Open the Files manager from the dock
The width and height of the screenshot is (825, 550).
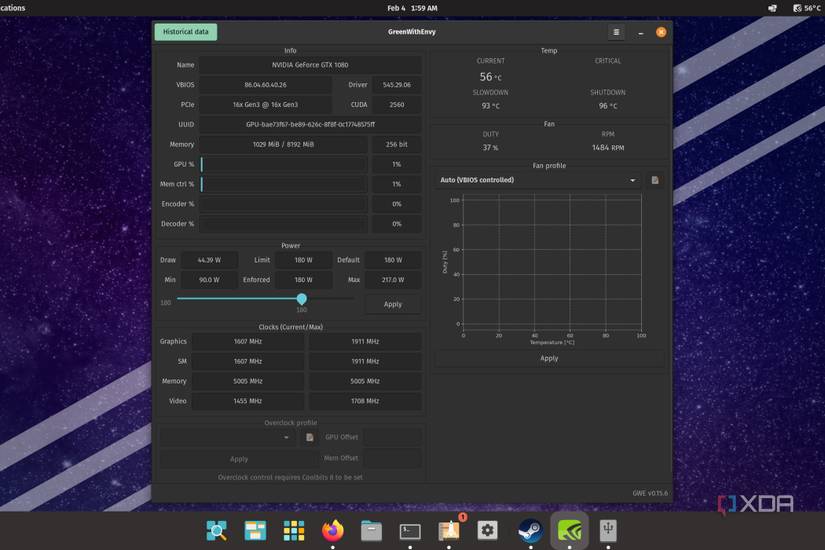point(371,531)
